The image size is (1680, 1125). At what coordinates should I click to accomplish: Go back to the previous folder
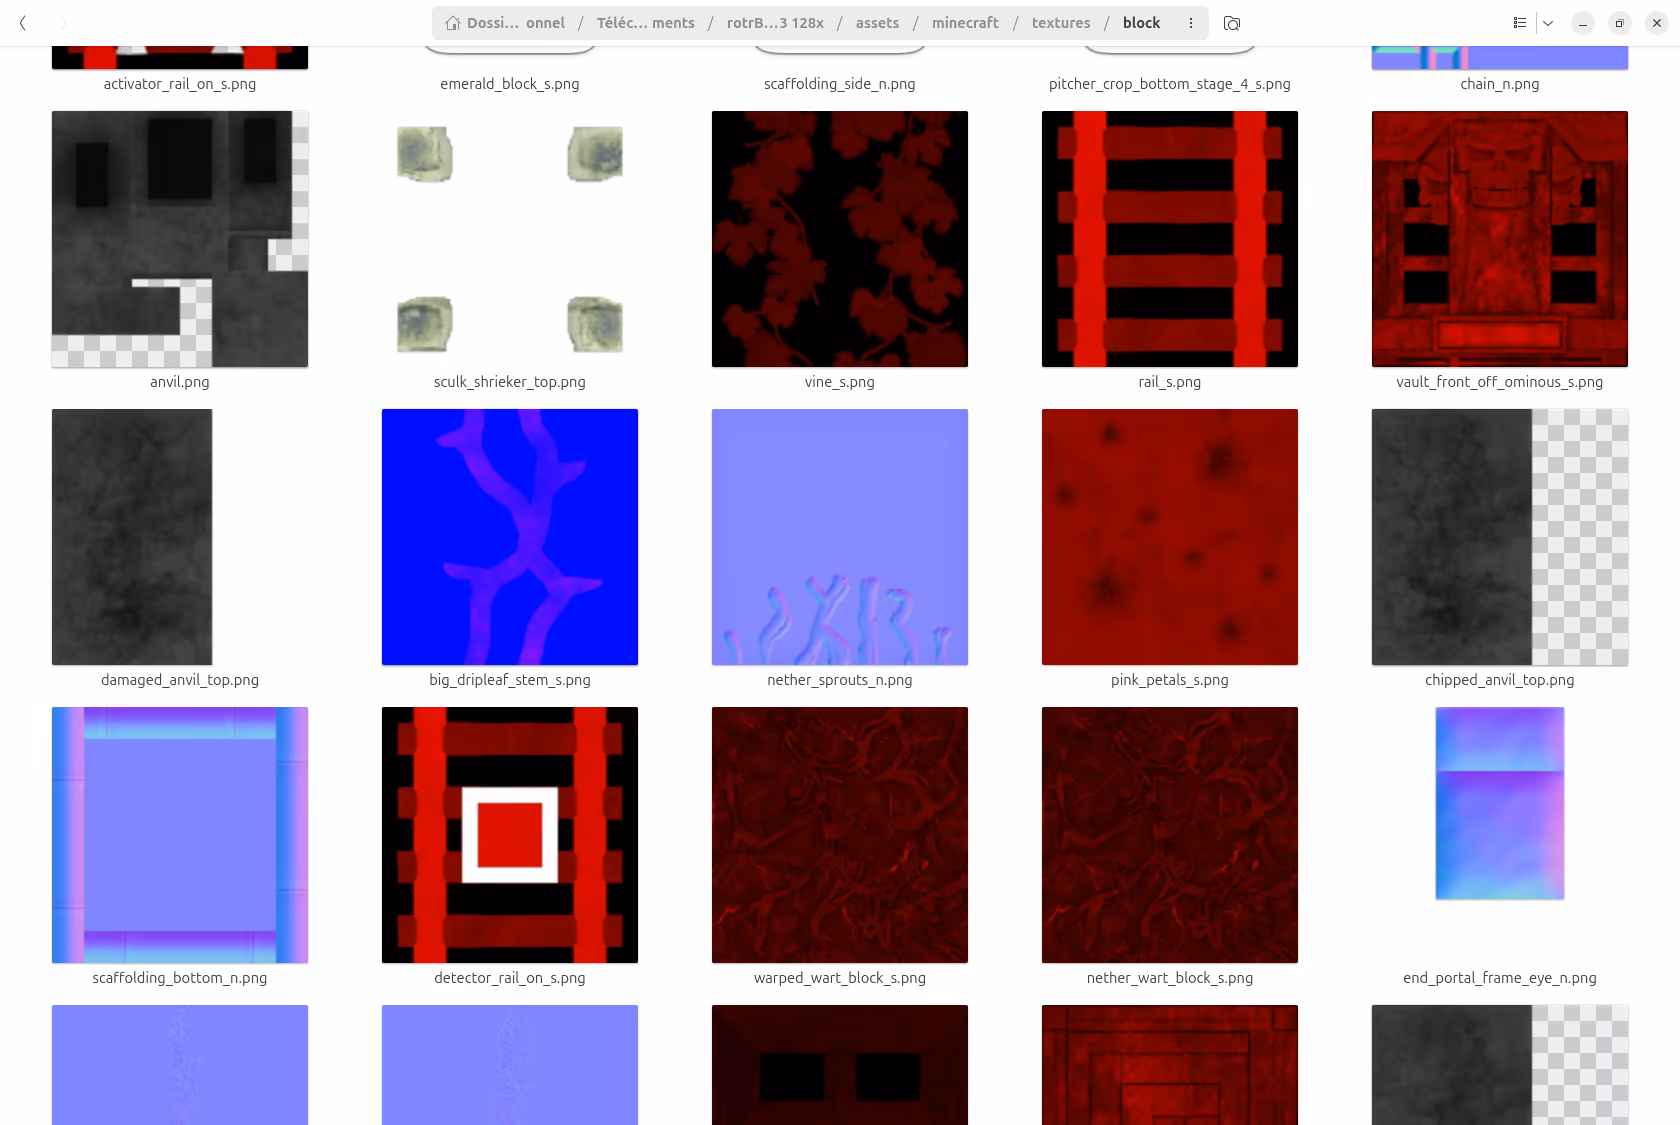tap(23, 23)
